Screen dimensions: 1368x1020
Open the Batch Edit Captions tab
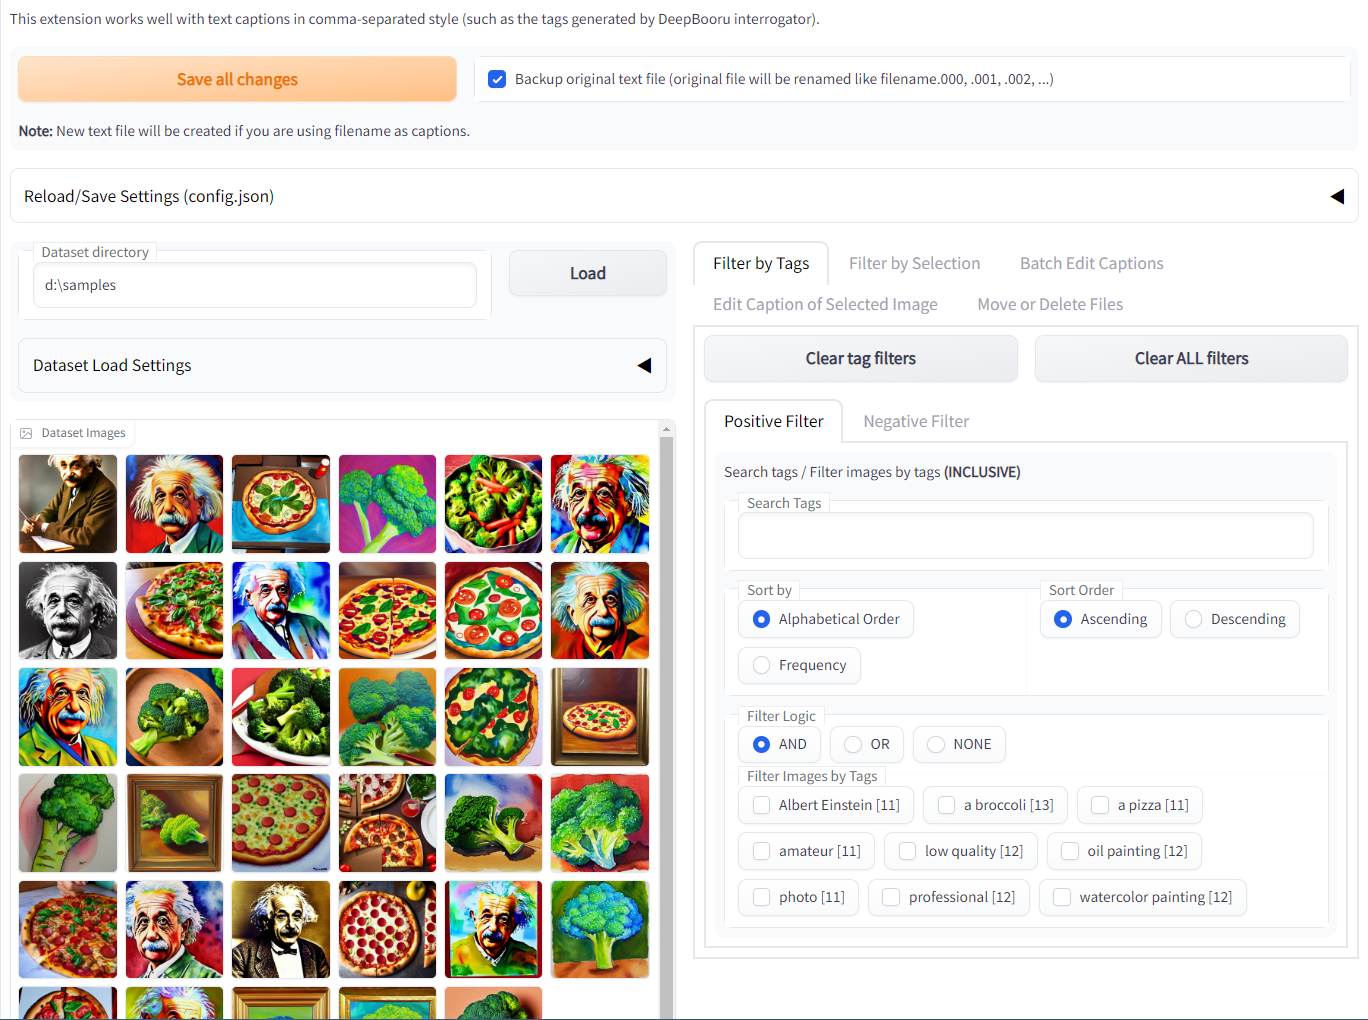[x=1091, y=263]
